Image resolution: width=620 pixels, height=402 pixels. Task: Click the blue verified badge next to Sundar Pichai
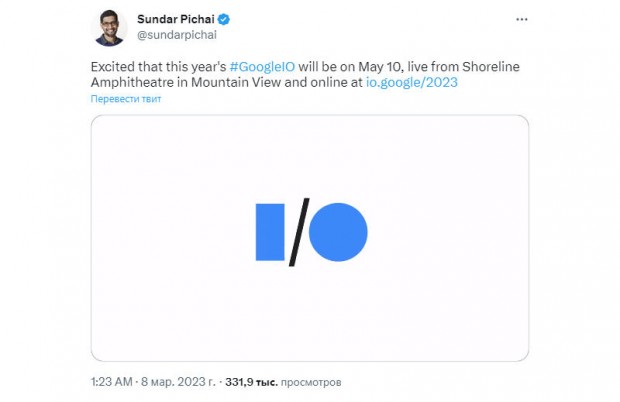[x=224, y=19]
